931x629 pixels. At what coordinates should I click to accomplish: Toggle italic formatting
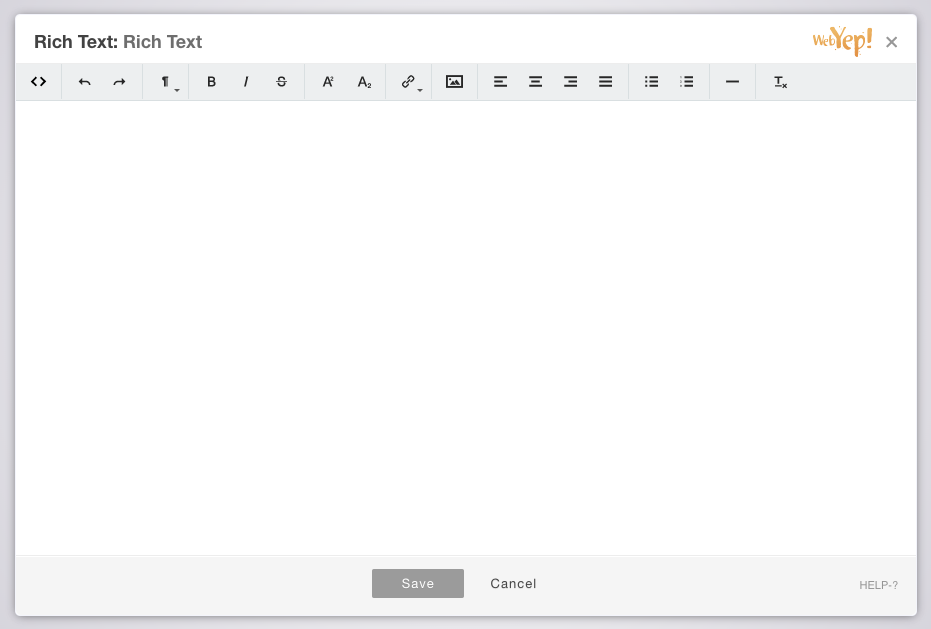[x=246, y=81]
